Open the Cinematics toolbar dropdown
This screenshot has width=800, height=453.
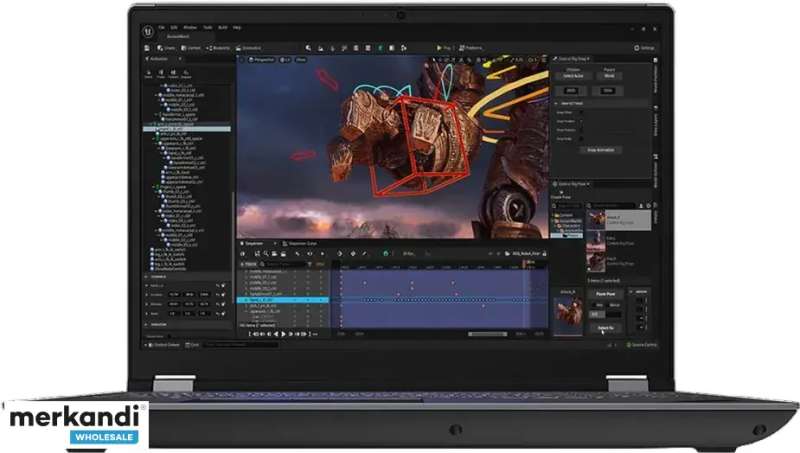(249, 48)
